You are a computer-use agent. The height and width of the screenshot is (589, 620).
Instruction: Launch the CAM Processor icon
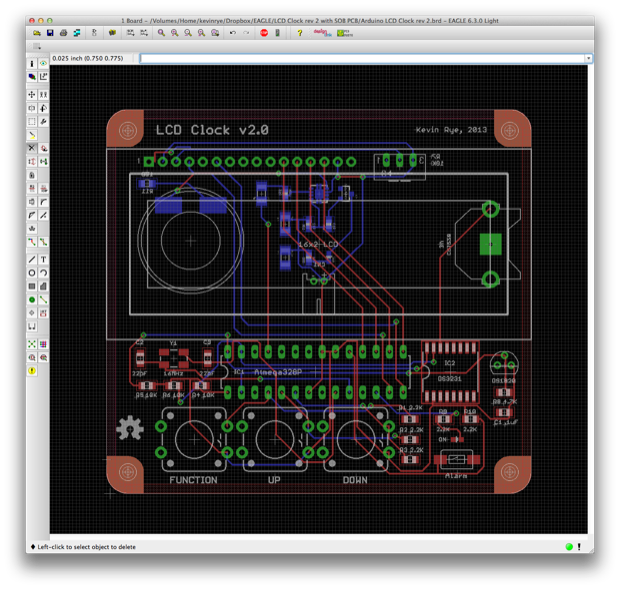[77, 33]
